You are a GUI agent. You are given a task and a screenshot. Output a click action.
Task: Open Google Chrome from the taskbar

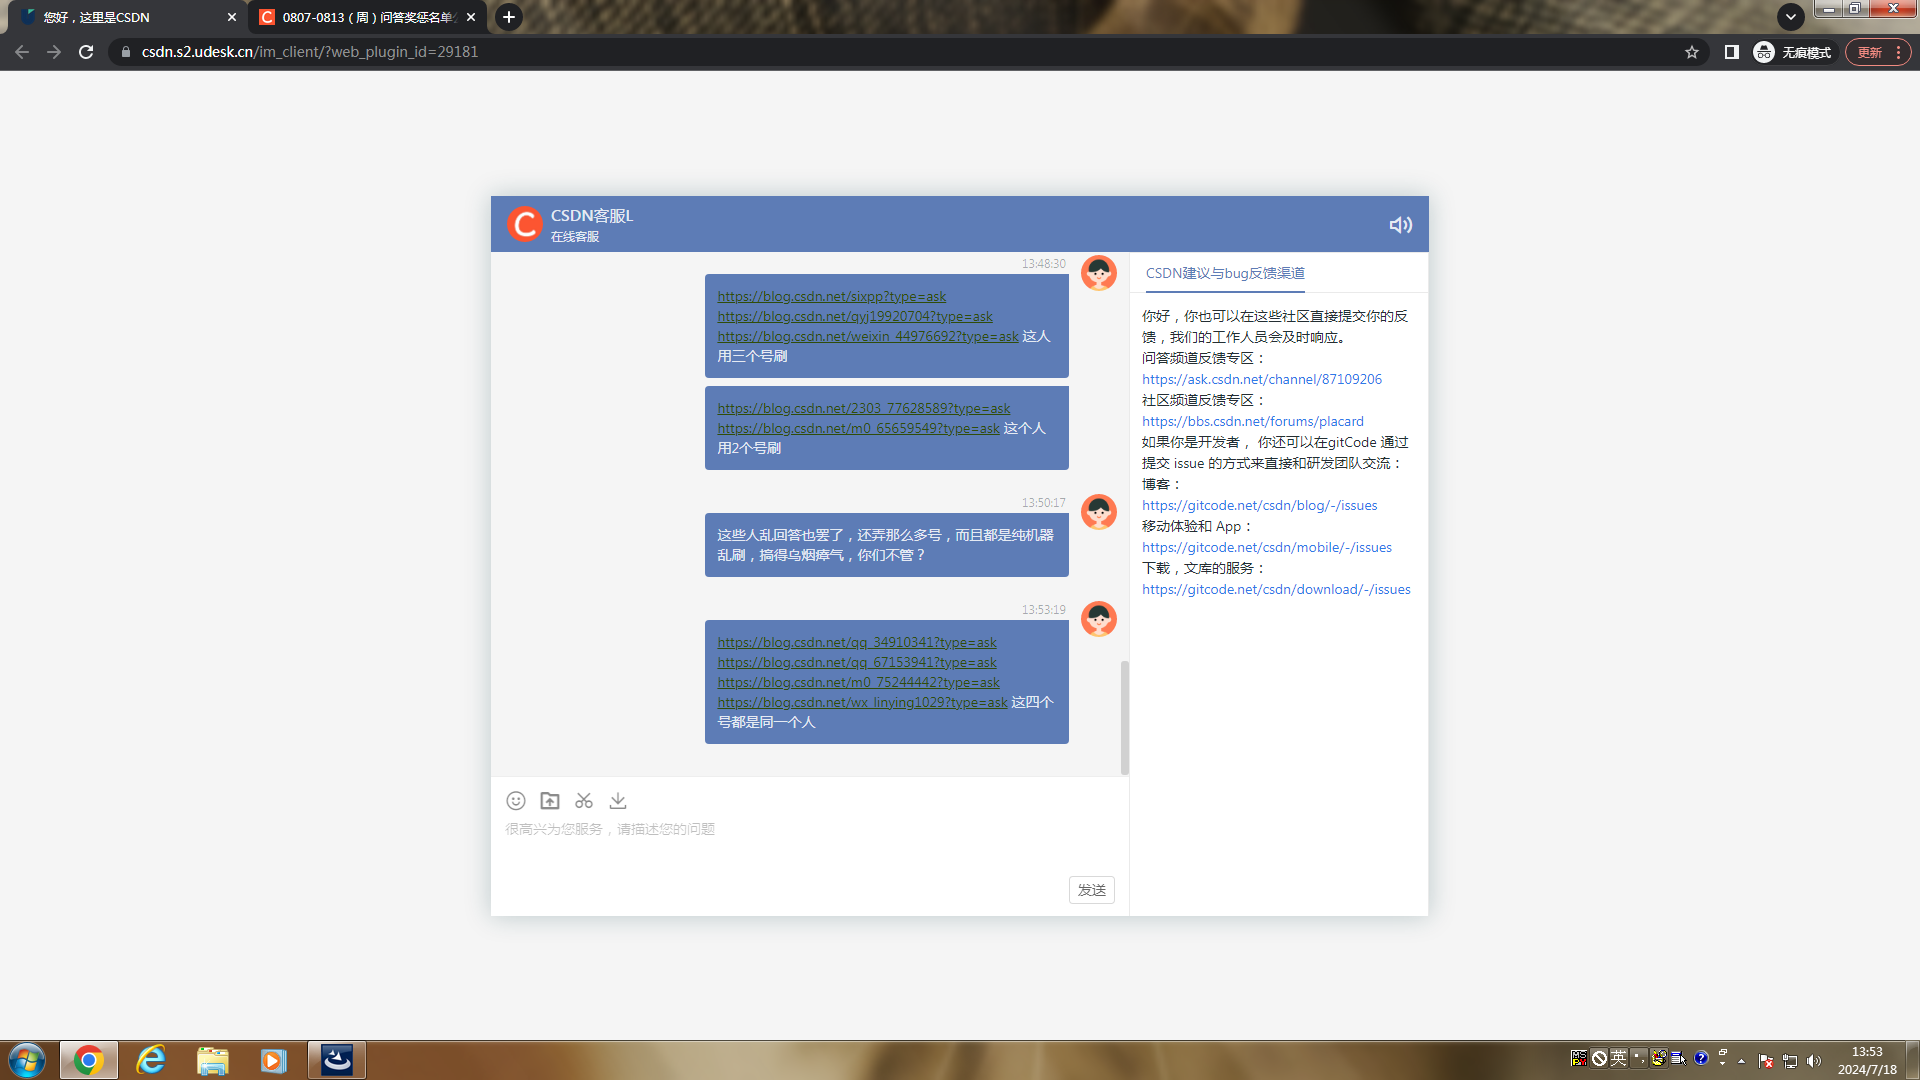click(x=89, y=1059)
